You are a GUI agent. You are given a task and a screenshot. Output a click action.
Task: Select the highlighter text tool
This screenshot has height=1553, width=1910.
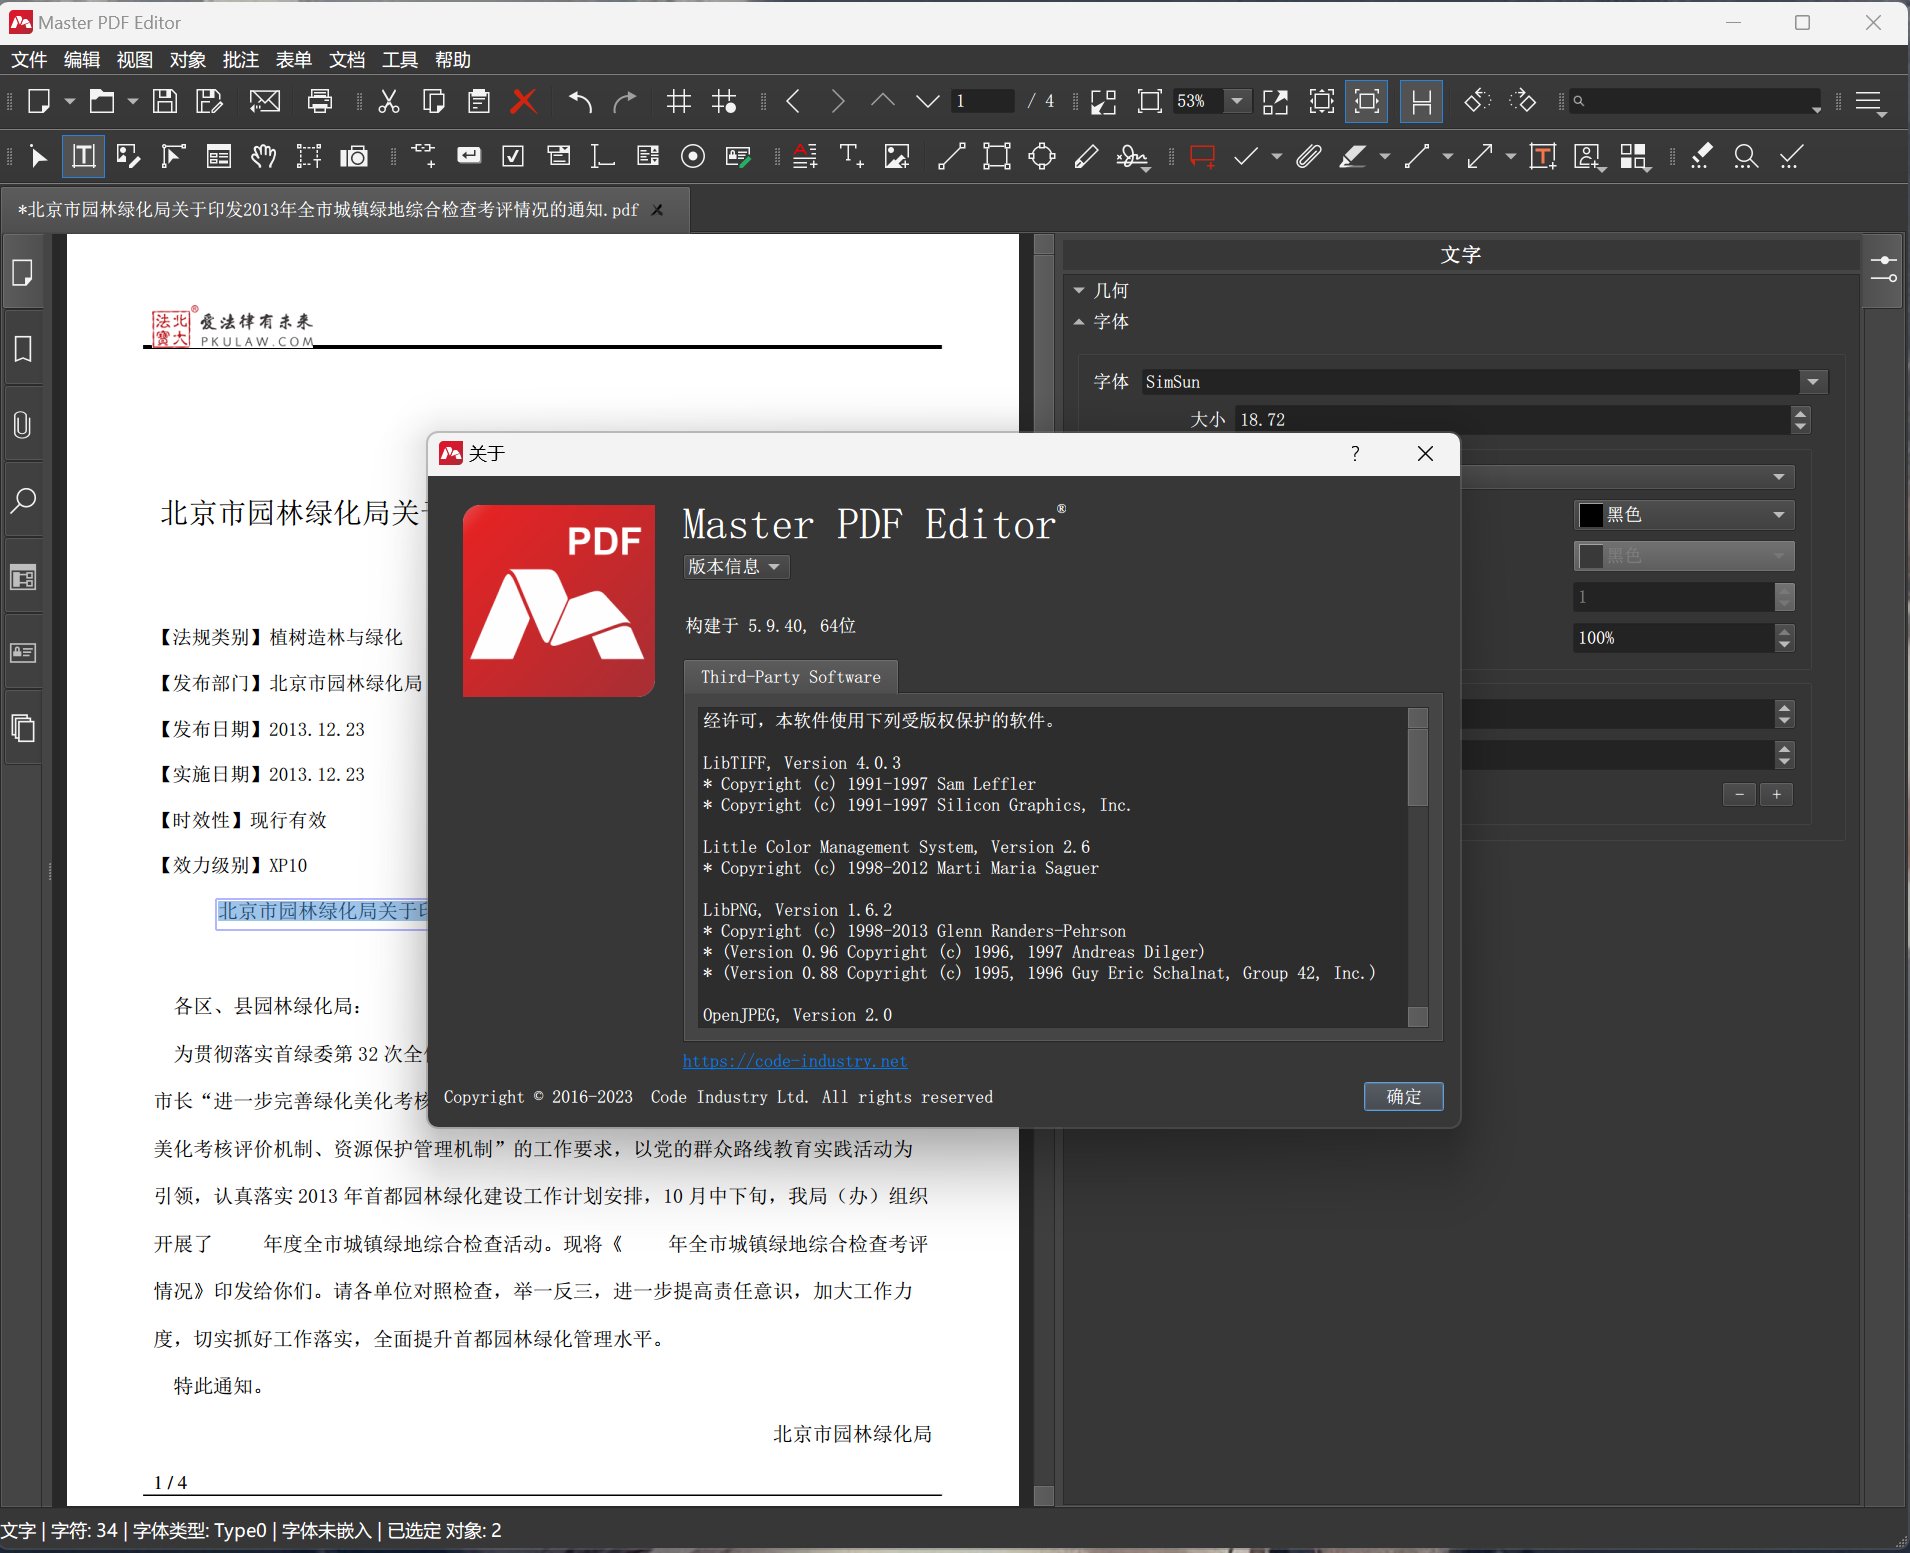tap(1353, 156)
